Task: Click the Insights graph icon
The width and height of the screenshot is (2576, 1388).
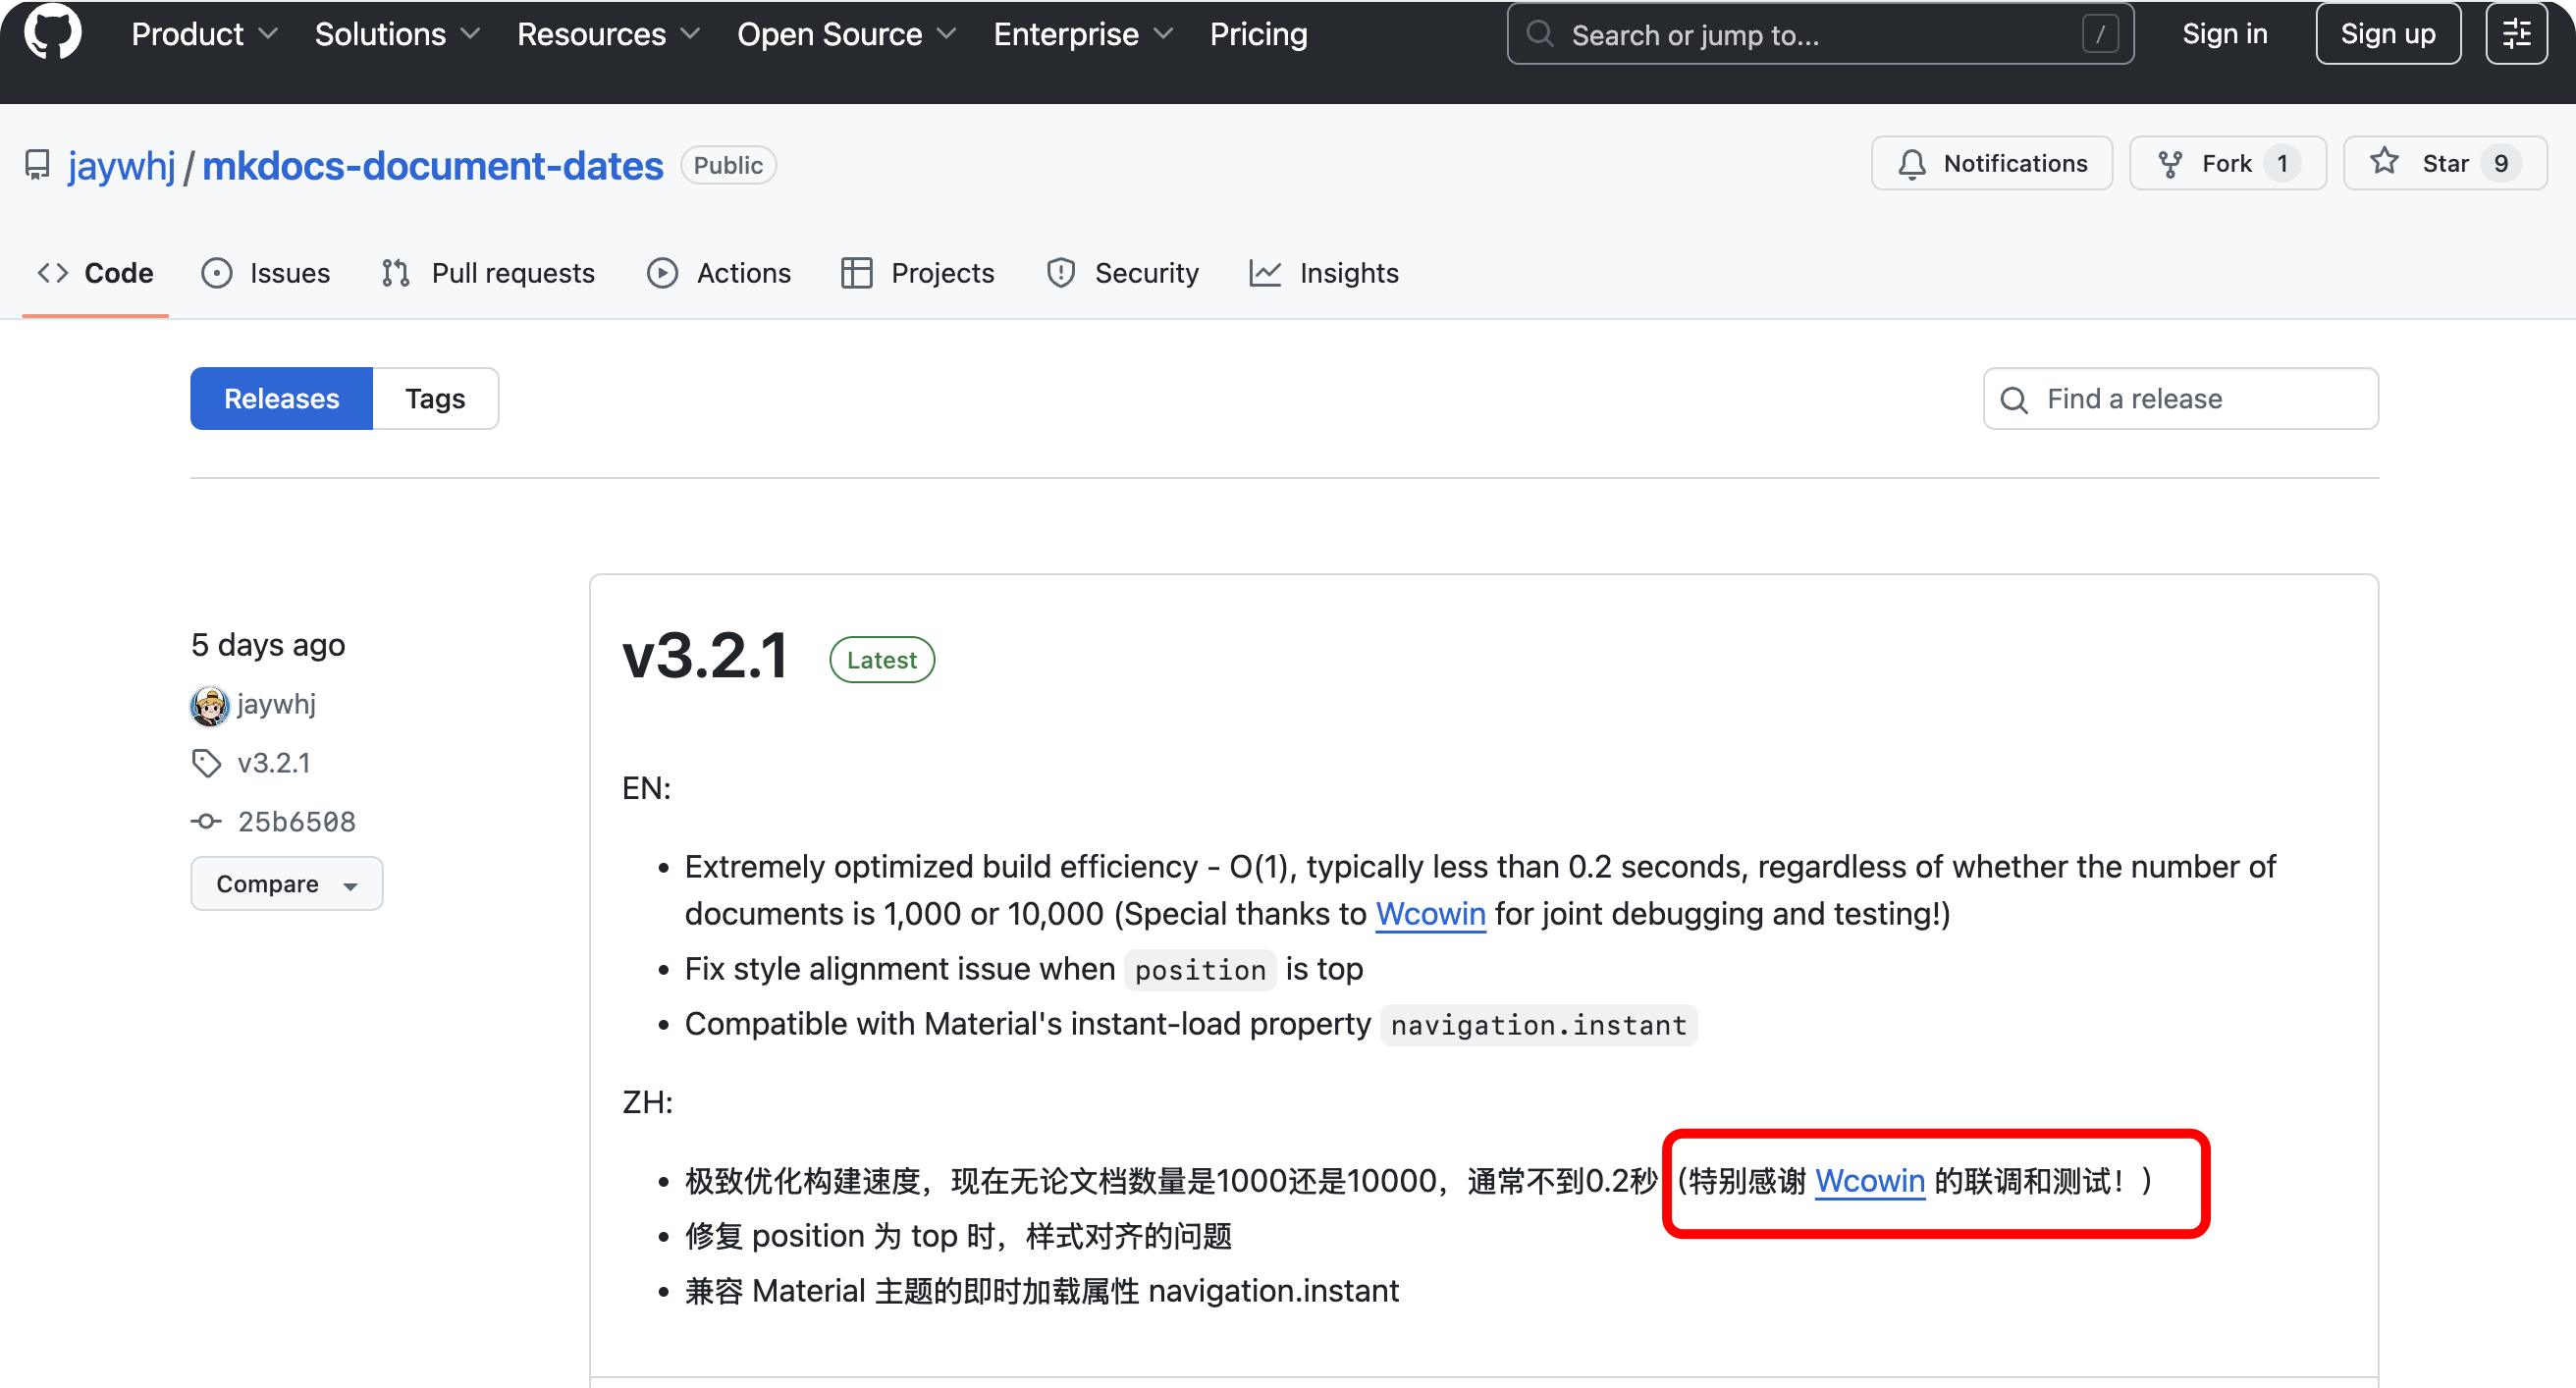Action: 1264,273
